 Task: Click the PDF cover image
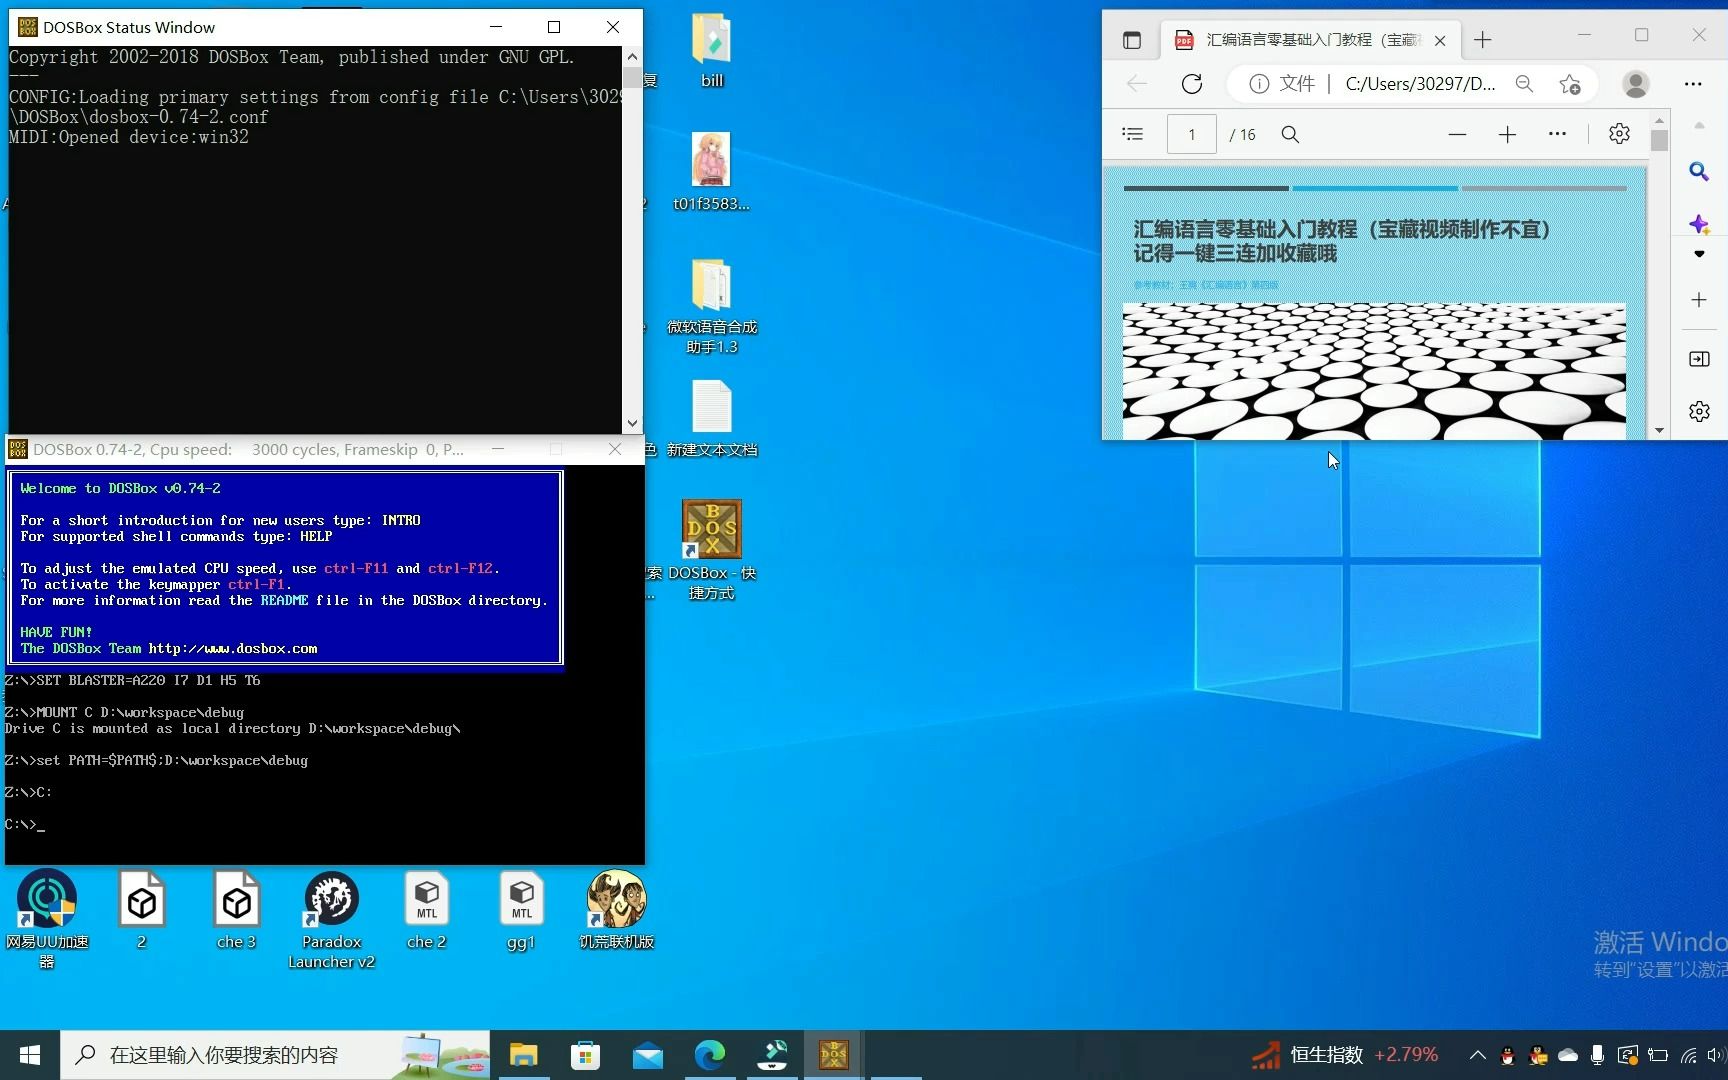pyautogui.click(x=1374, y=371)
